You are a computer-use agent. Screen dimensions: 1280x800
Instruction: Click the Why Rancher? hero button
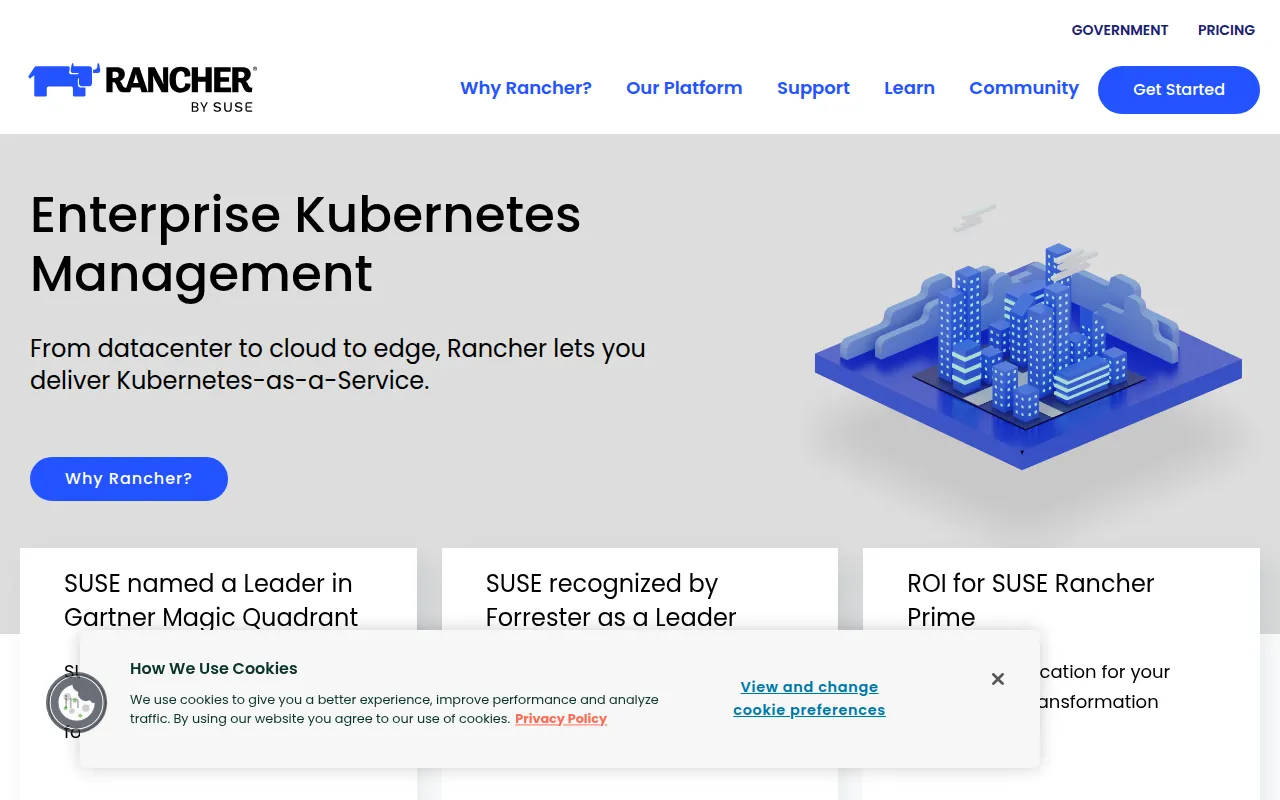click(129, 479)
